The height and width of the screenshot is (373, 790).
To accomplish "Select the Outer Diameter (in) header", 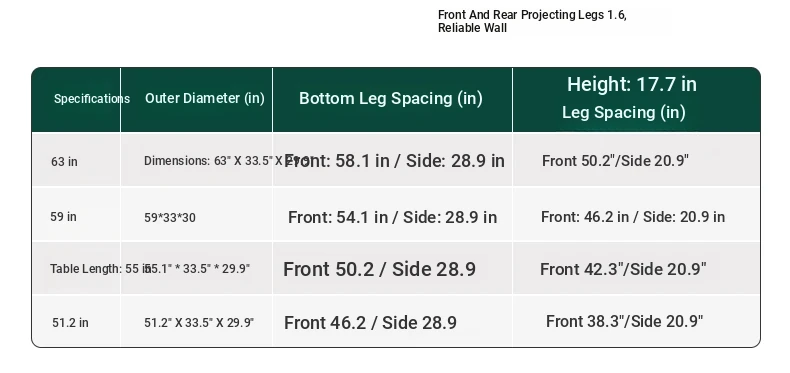I will (x=205, y=98).
